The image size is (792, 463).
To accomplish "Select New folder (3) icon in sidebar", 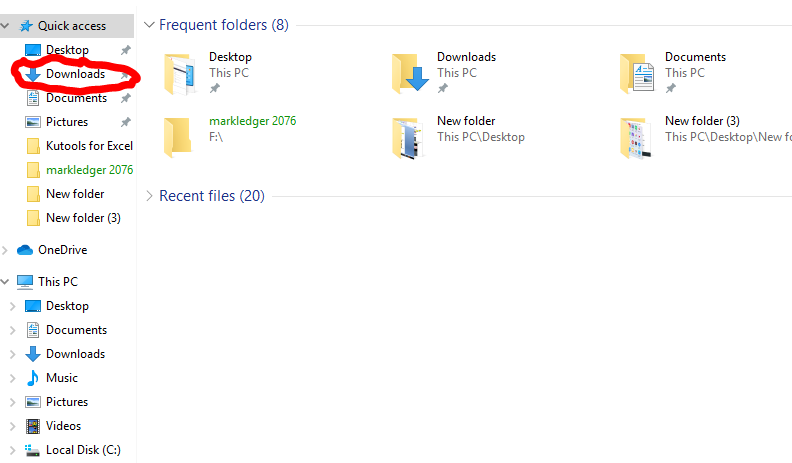I will (33, 218).
